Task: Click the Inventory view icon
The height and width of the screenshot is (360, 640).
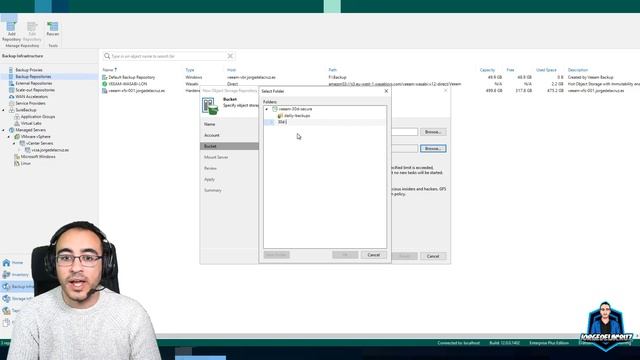Action: coord(6,275)
